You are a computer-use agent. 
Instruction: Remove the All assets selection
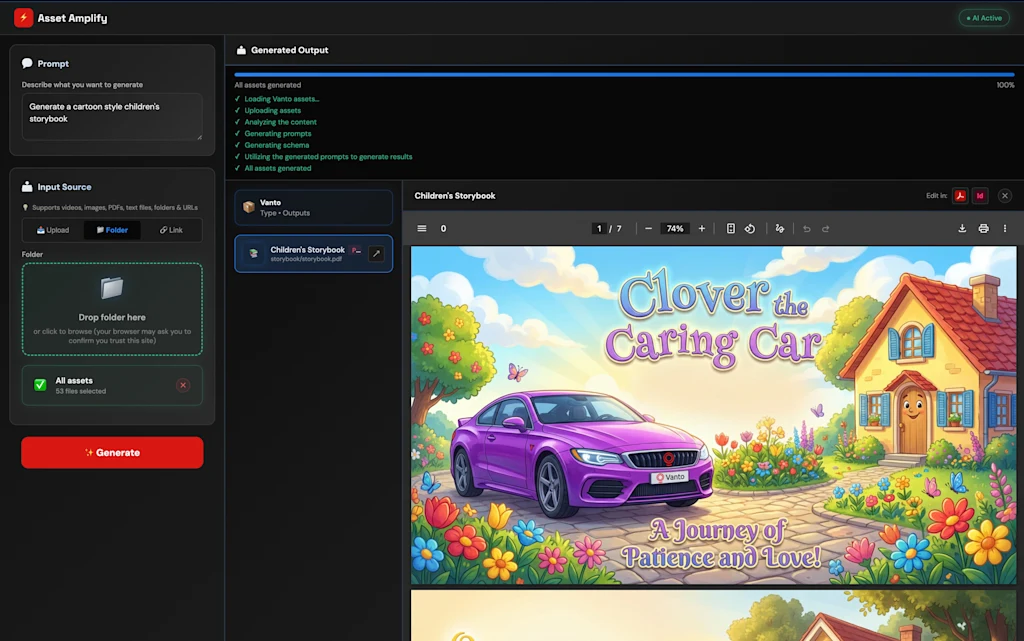pos(182,385)
